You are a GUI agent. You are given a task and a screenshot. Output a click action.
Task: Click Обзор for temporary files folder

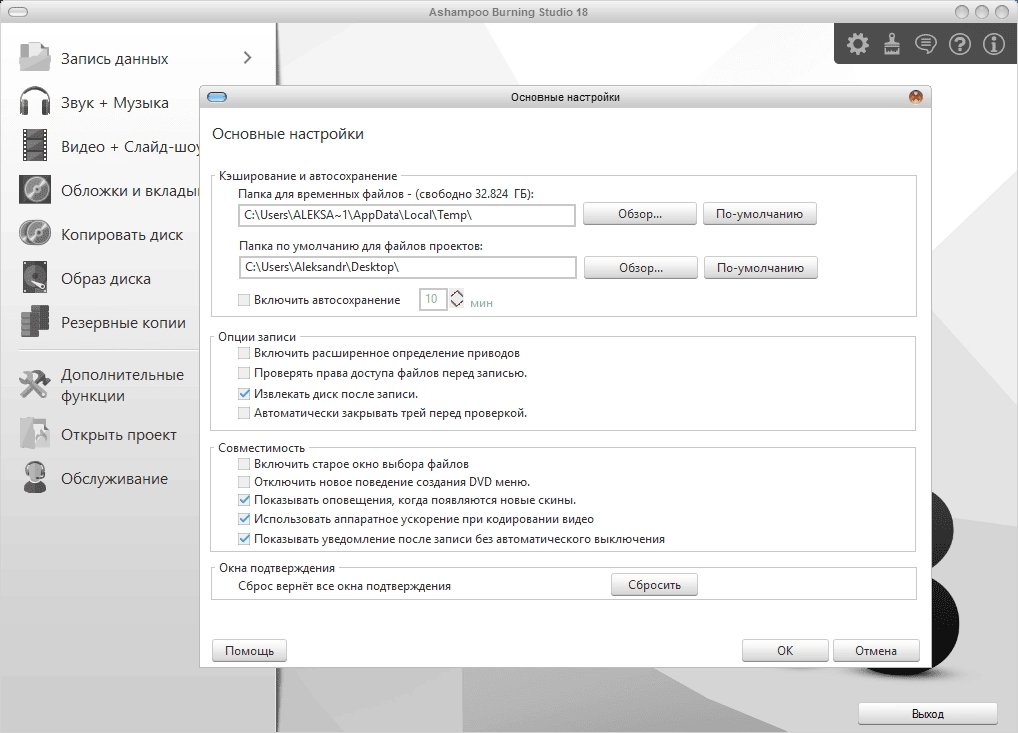639,214
